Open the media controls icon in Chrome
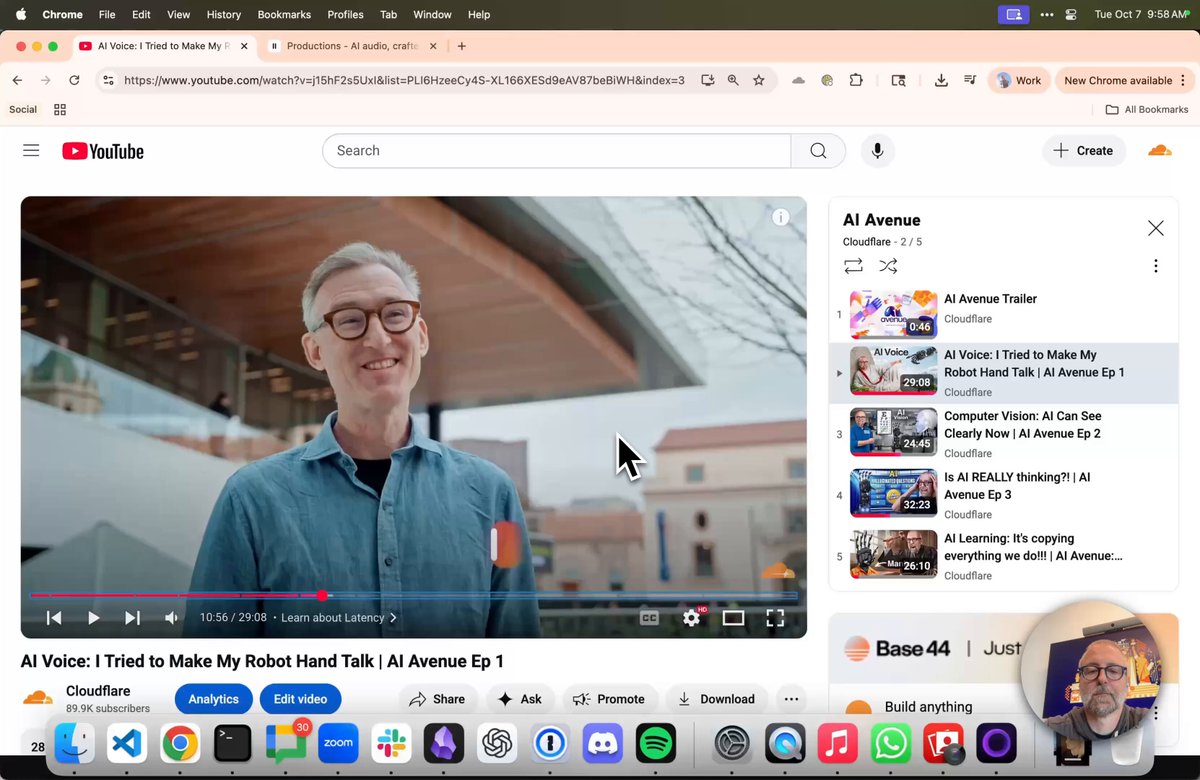The image size is (1200, 780). (970, 80)
